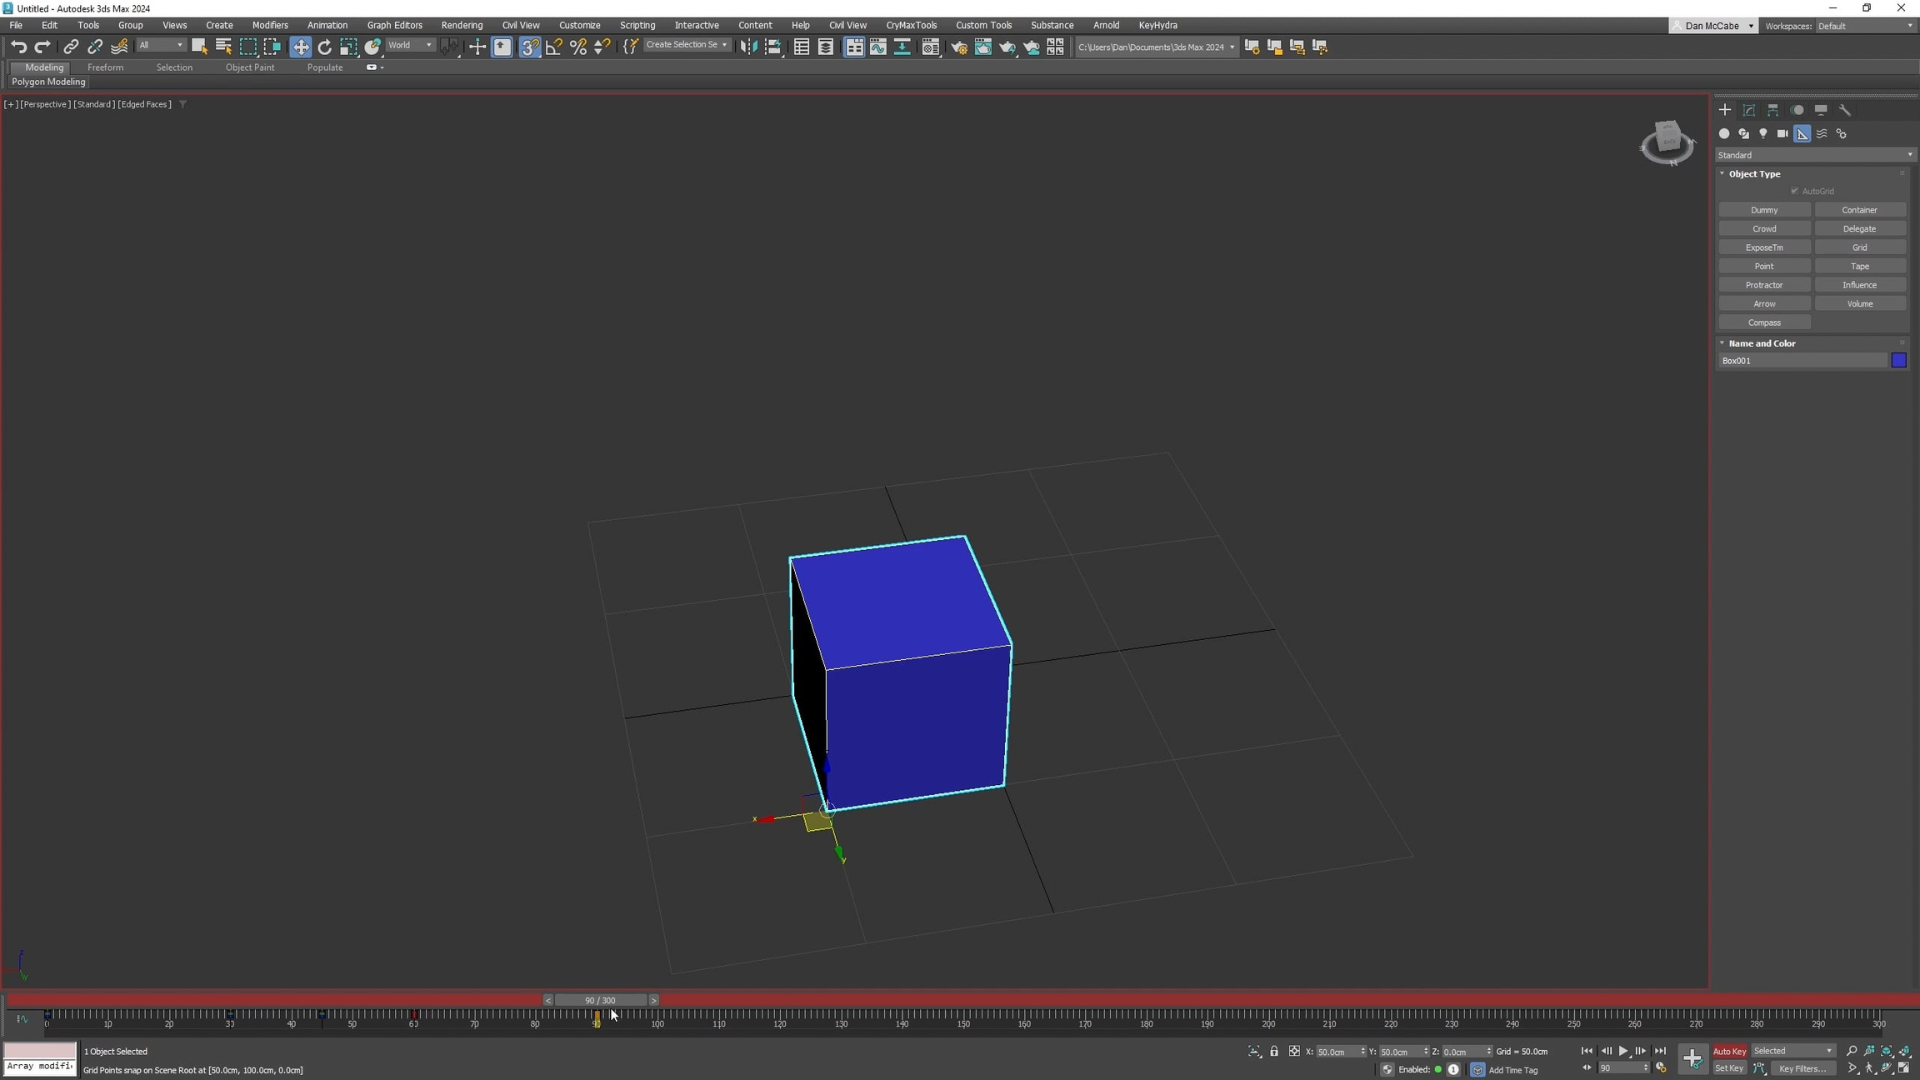Toggle the AutoGrid checkbox

[x=1795, y=191]
